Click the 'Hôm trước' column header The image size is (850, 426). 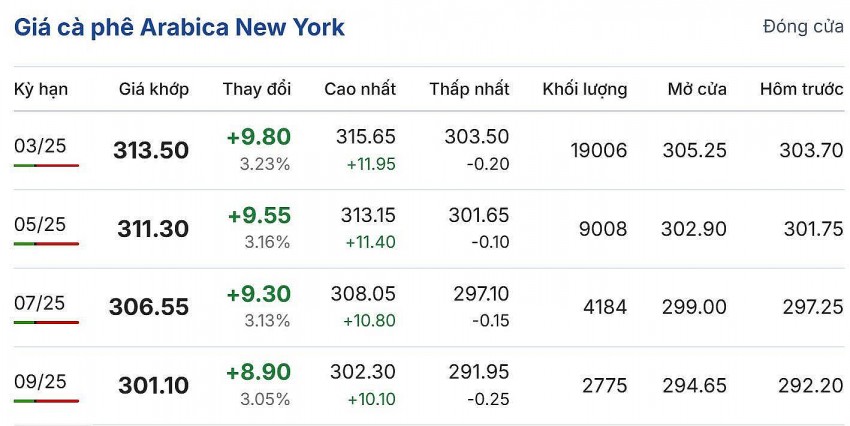[x=801, y=89]
